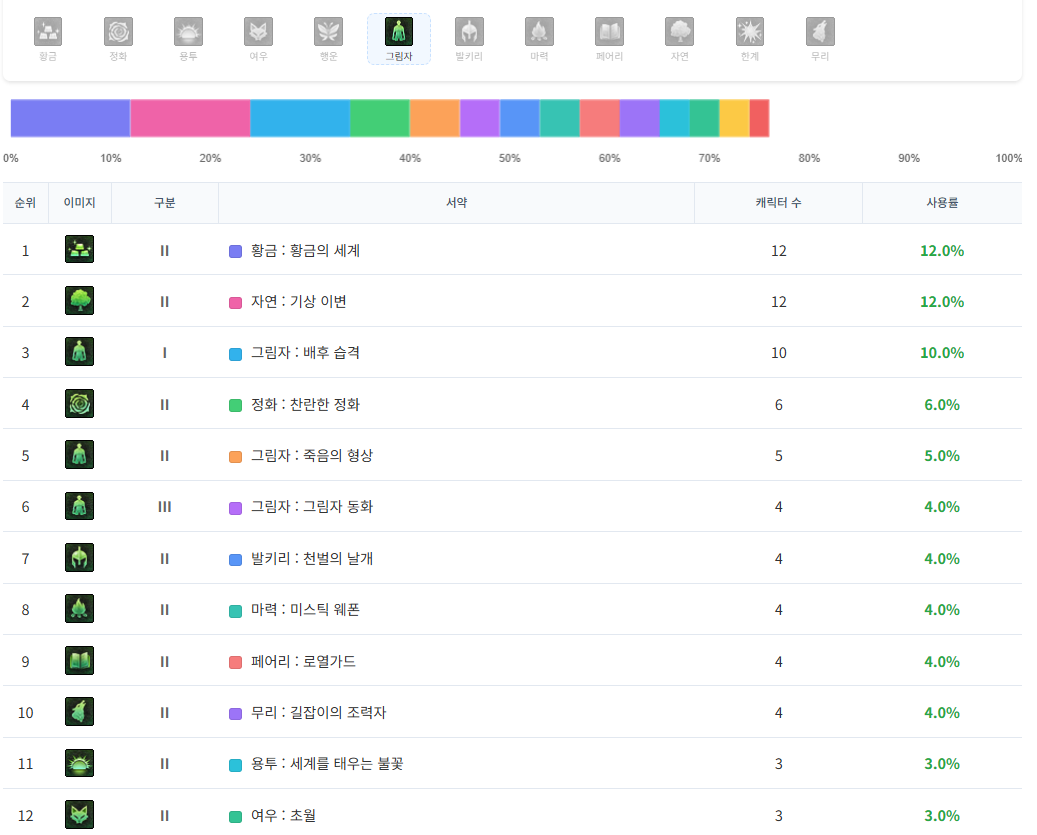Open the 황금 : 황금의 세계 entry
This screenshot has height=835, width=1037.
[305, 251]
